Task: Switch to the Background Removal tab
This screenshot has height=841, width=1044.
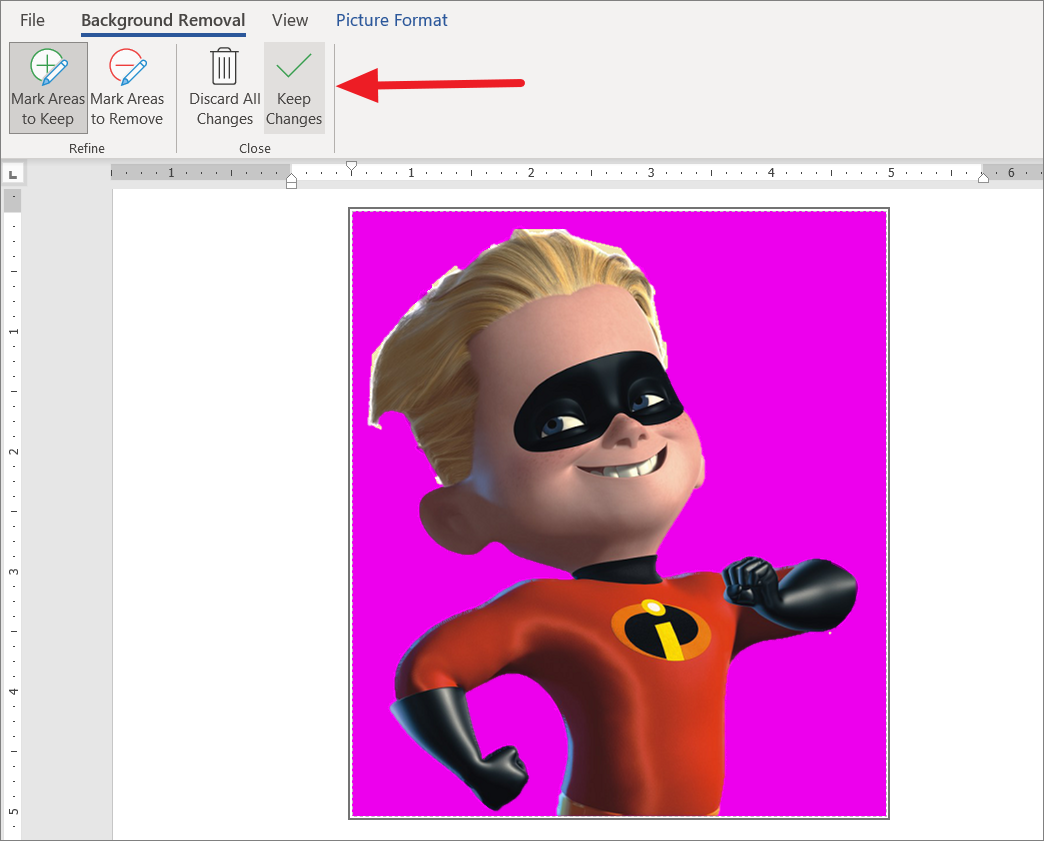Action: click(x=163, y=21)
